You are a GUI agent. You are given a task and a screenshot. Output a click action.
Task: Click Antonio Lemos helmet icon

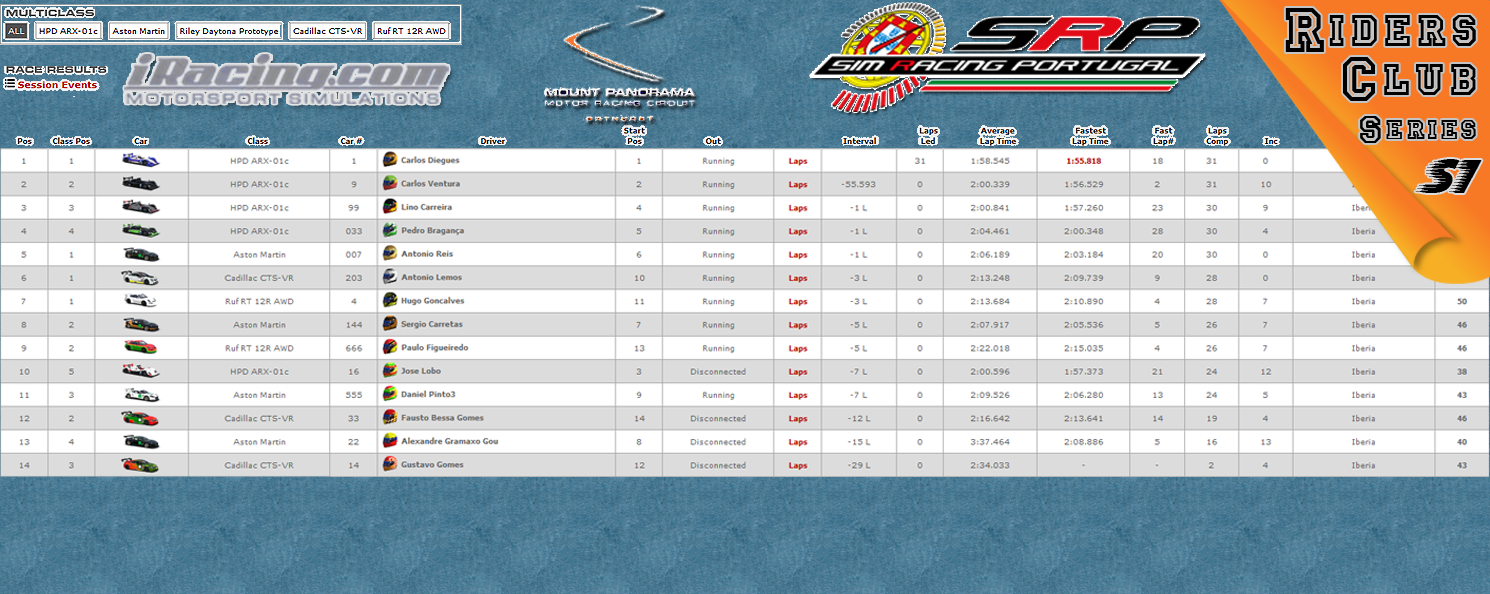[390, 277]
